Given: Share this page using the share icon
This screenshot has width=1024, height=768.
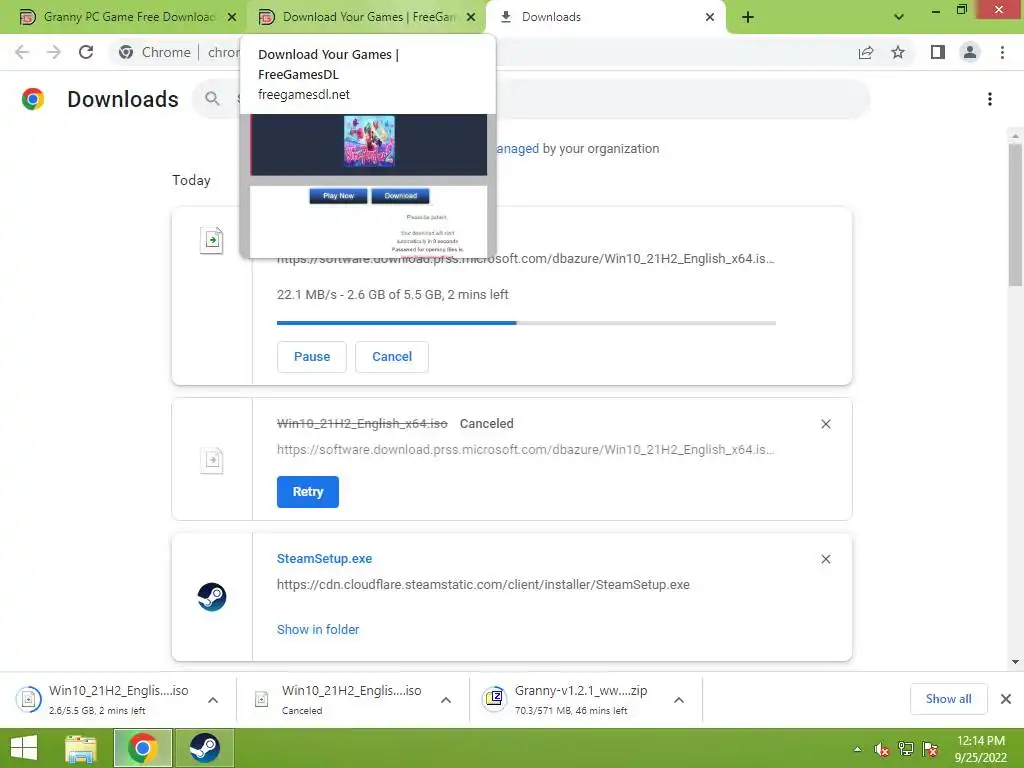Looking at the screenshot, I should coord(866,52).
